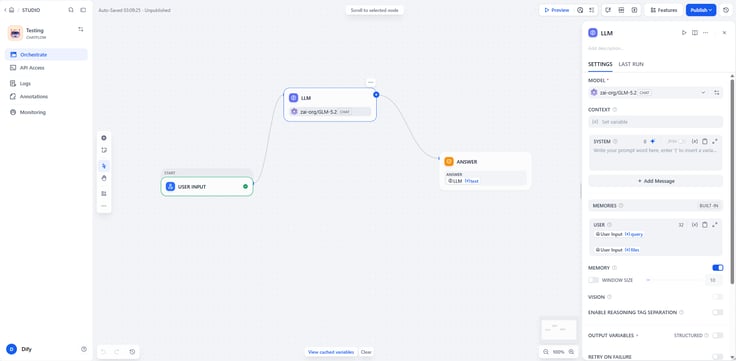The height and width of the screenshot is (361, 736).
Task: Redo the canvas change
Action: (x=117, y=352)
